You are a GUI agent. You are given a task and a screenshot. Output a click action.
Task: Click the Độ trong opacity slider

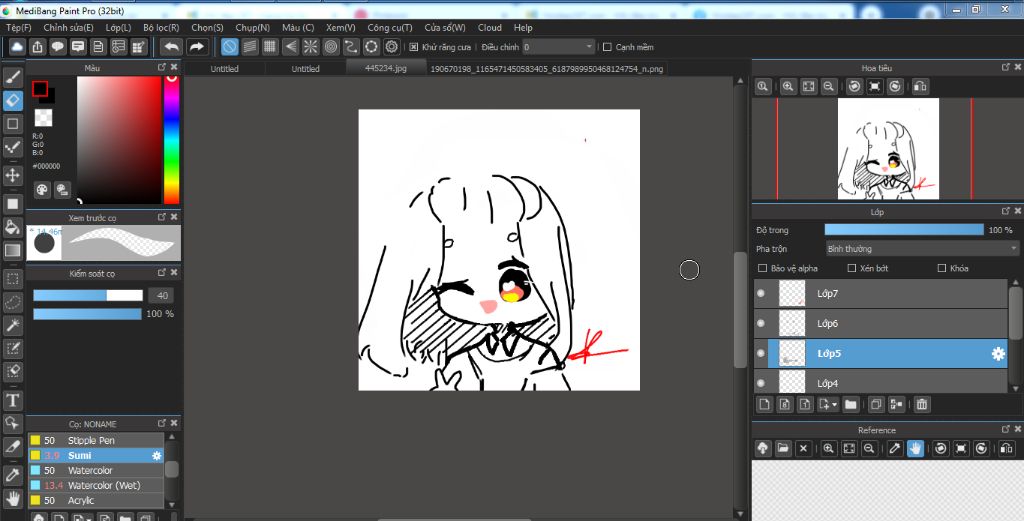click(904, 230)
